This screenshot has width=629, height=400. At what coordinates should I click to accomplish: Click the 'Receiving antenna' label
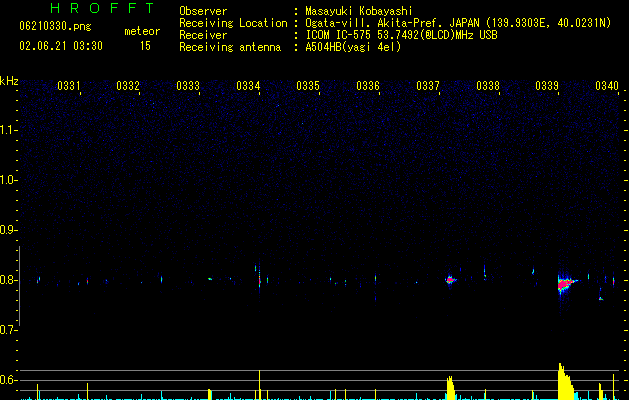pos(230,47)
